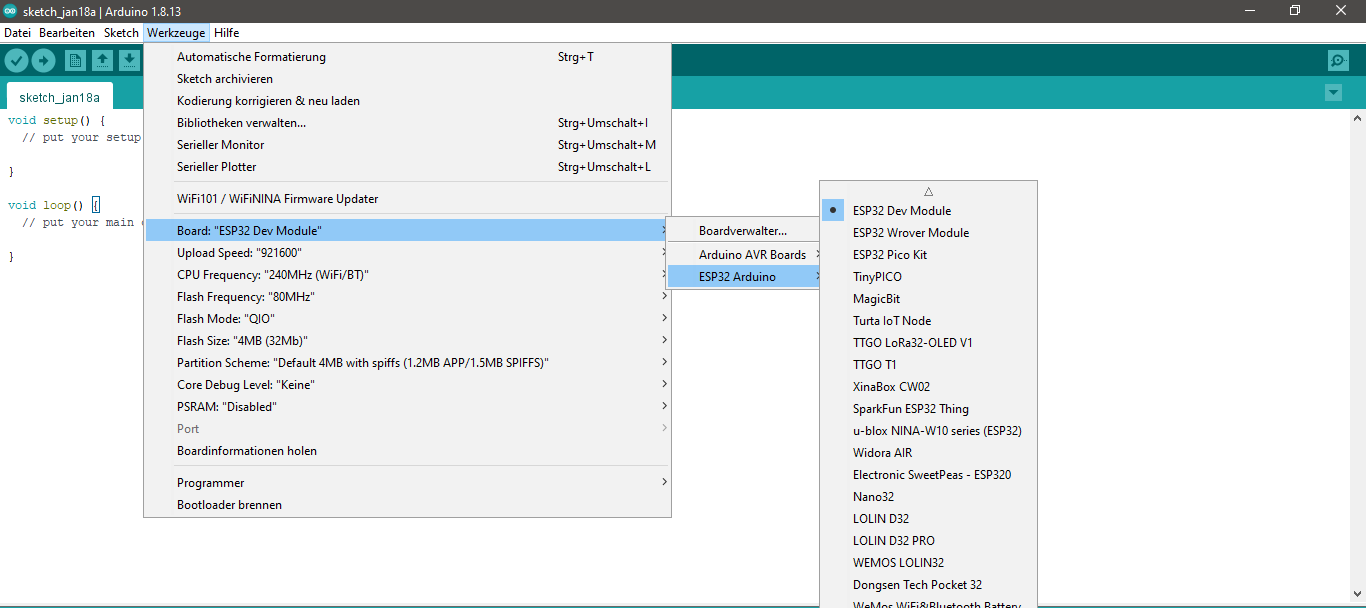Click the Verify (check mark) toolbar icon
Image resolution: width=1366 pixels, height=608 pixels.
tap(16, 60)
